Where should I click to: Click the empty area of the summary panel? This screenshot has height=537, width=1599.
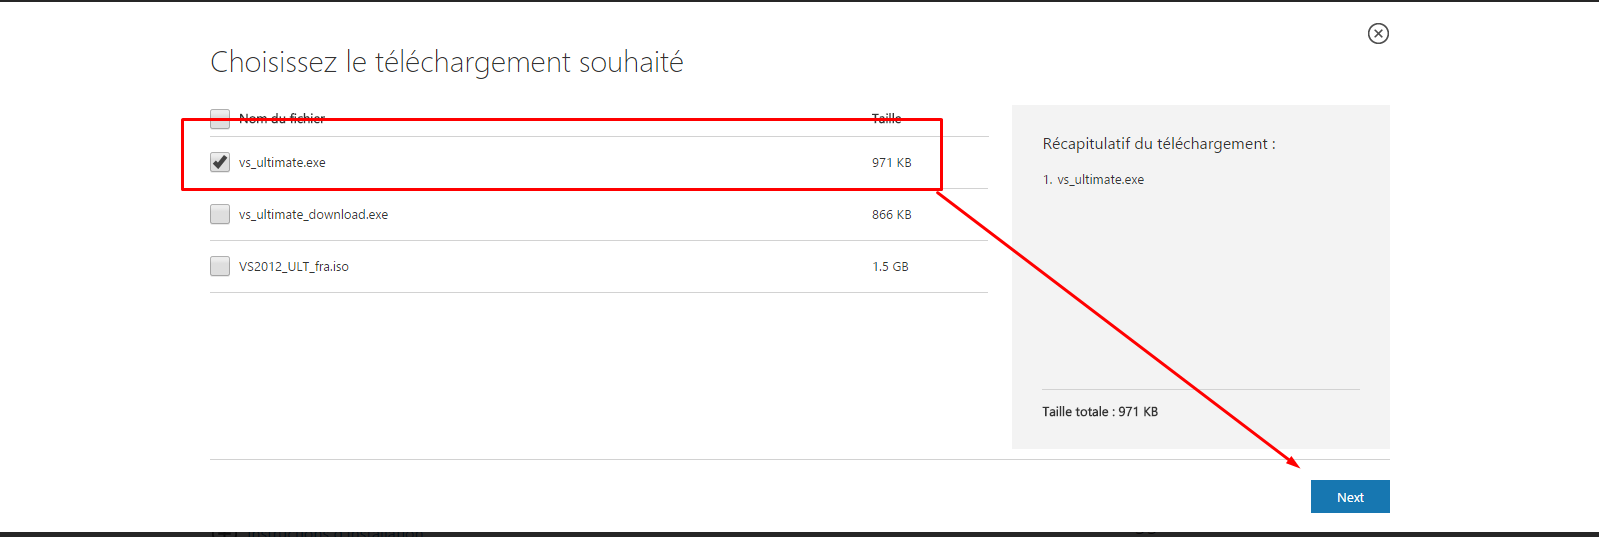coord(1200,290)
